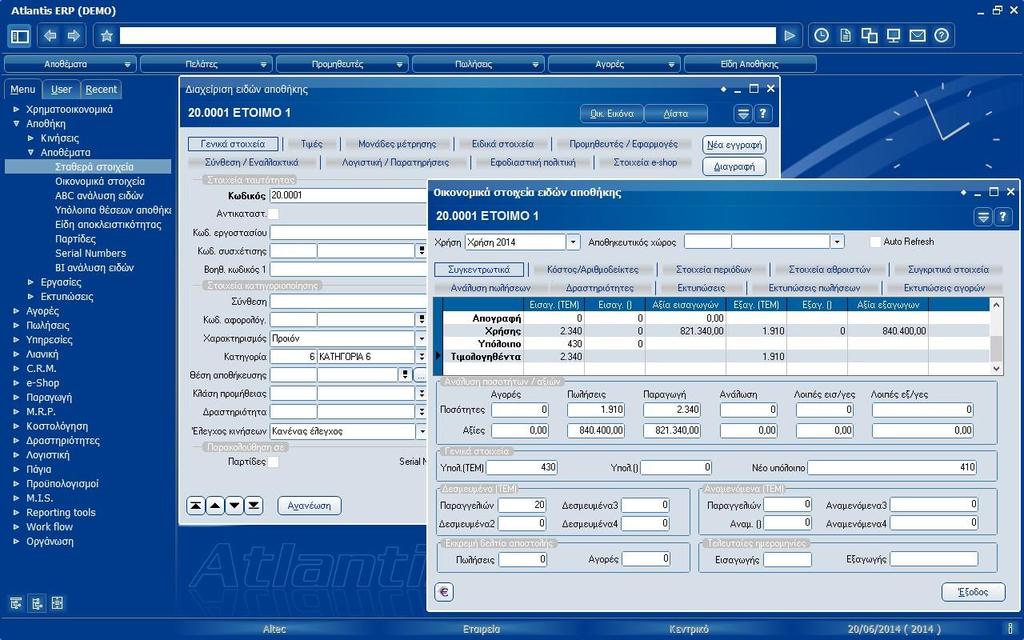Viewport: 1024px width, 640px height.
Task: Click the monitor icon in top toolbar
Action: coord(893,36)
